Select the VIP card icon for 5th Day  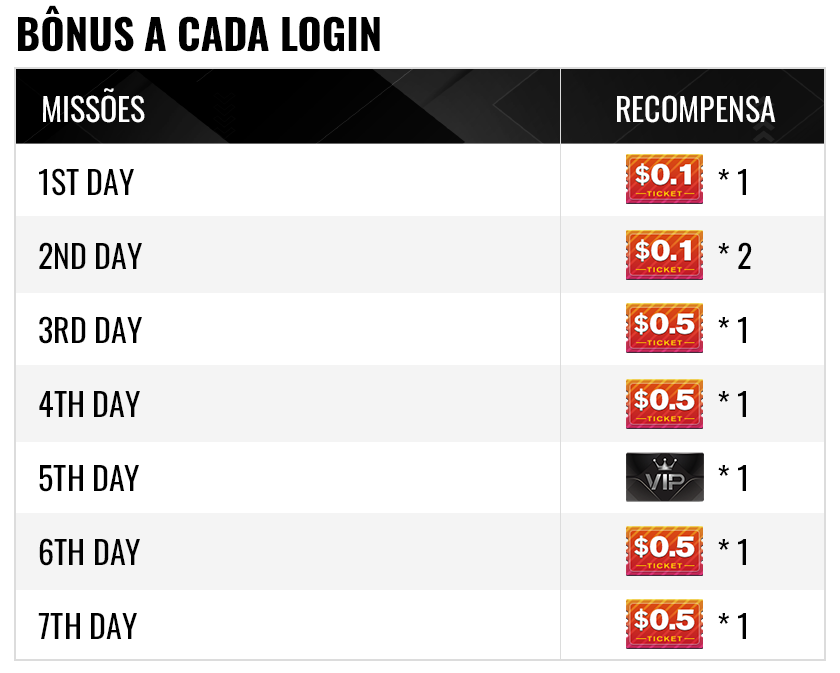click(x=665, y=477)
